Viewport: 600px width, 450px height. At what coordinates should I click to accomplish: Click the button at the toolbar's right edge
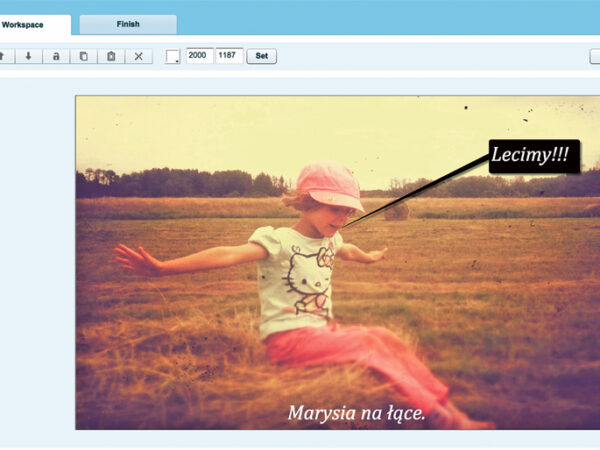595,56
